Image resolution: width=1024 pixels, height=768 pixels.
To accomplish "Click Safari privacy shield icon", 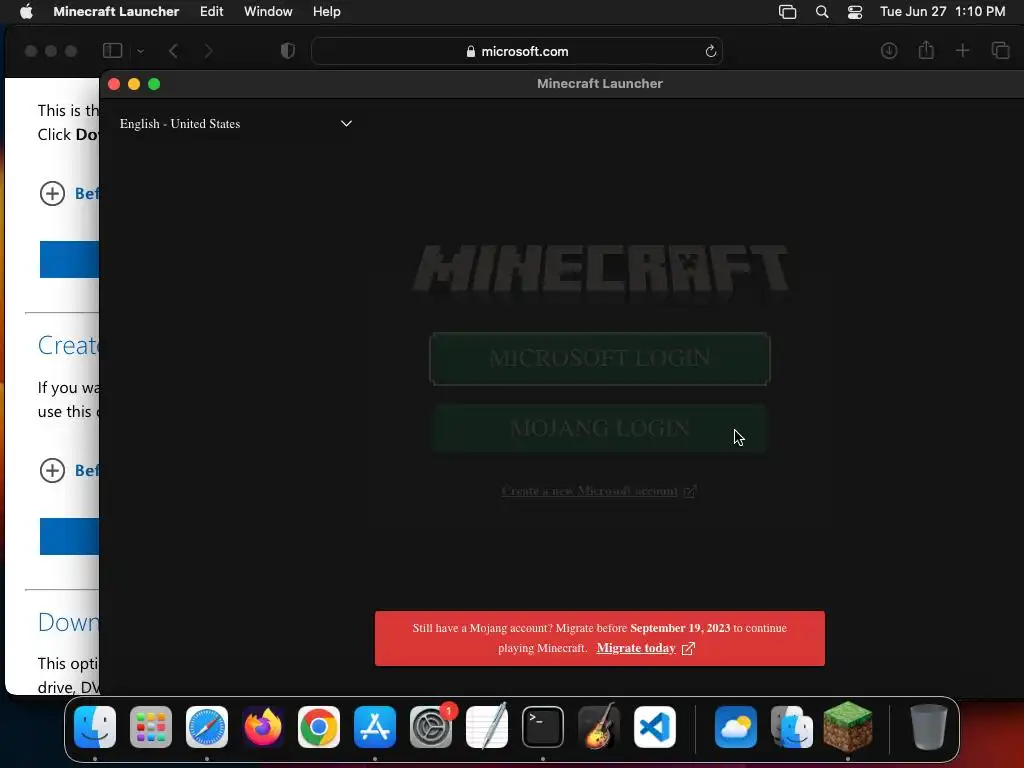I will pyautogui.click(x=287, y=51).
